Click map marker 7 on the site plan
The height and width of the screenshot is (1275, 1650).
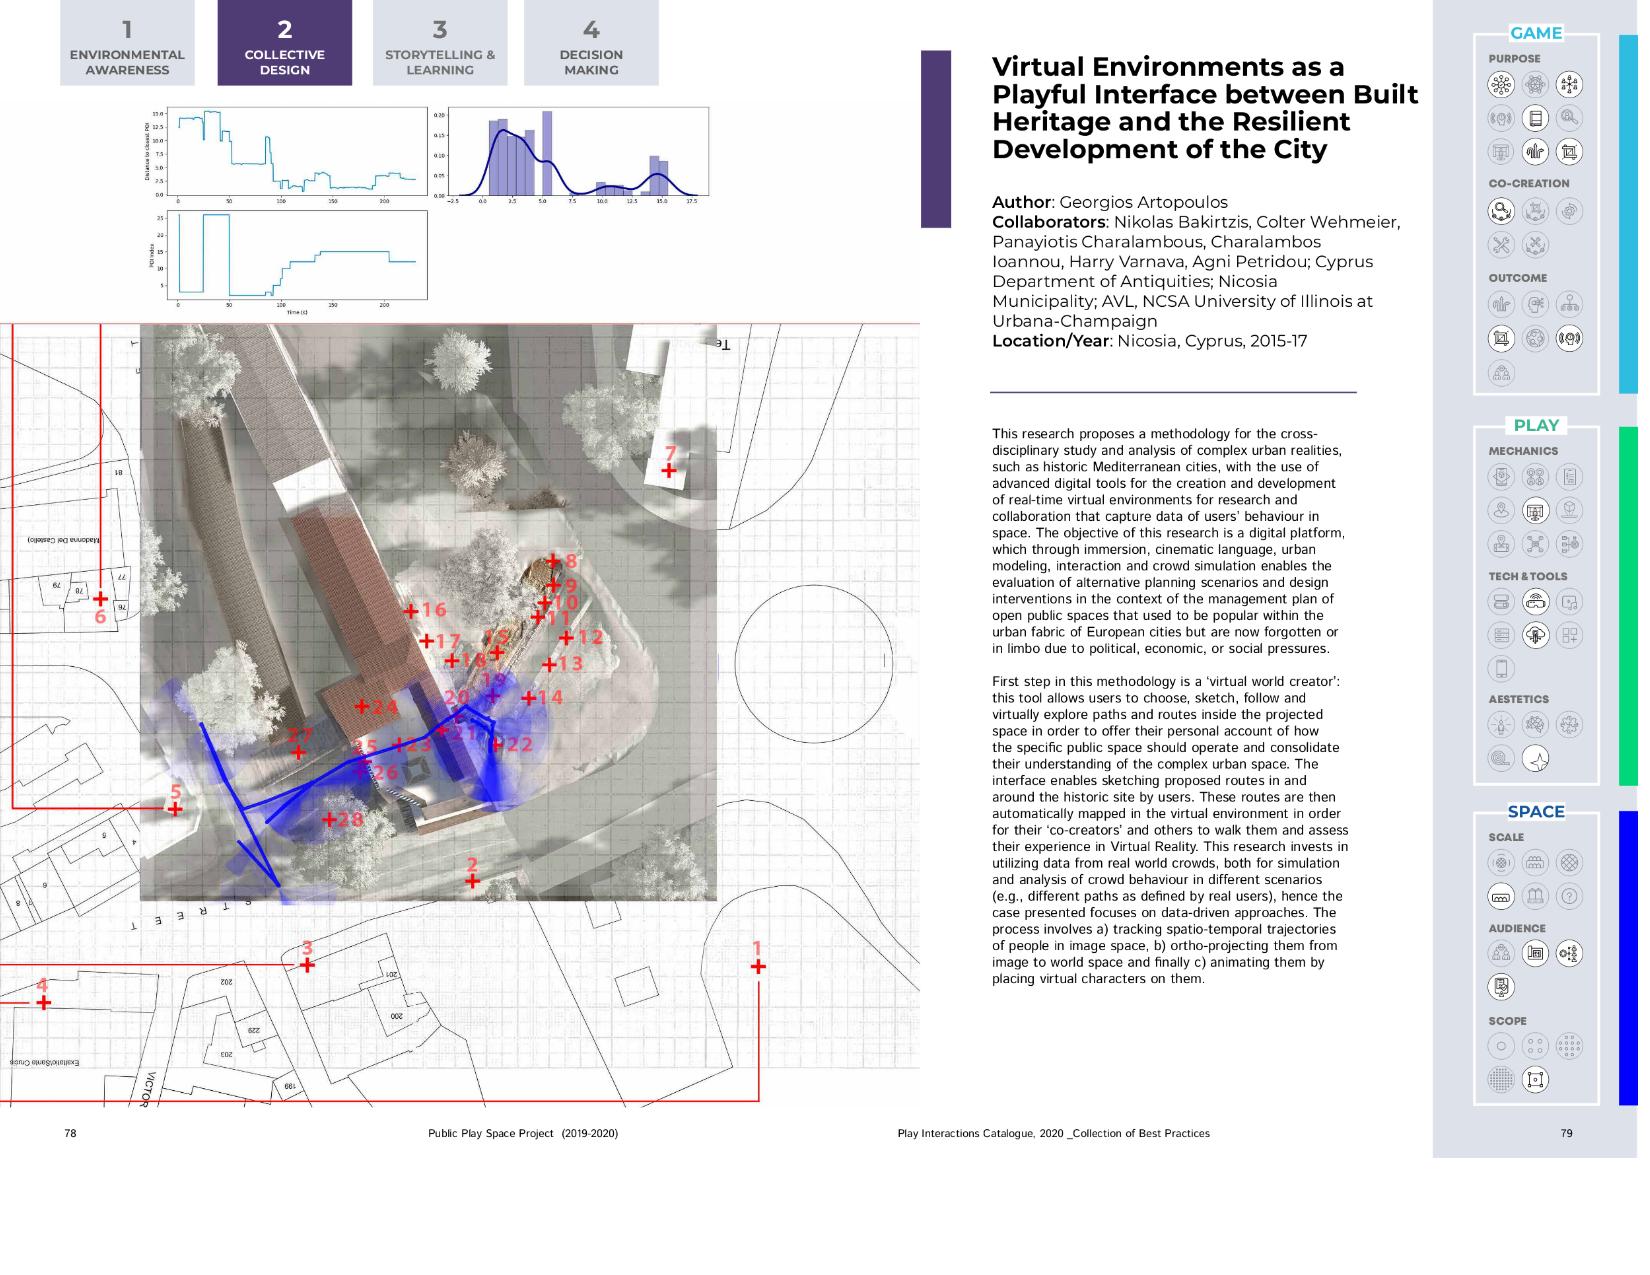click(x=669, y=470)
